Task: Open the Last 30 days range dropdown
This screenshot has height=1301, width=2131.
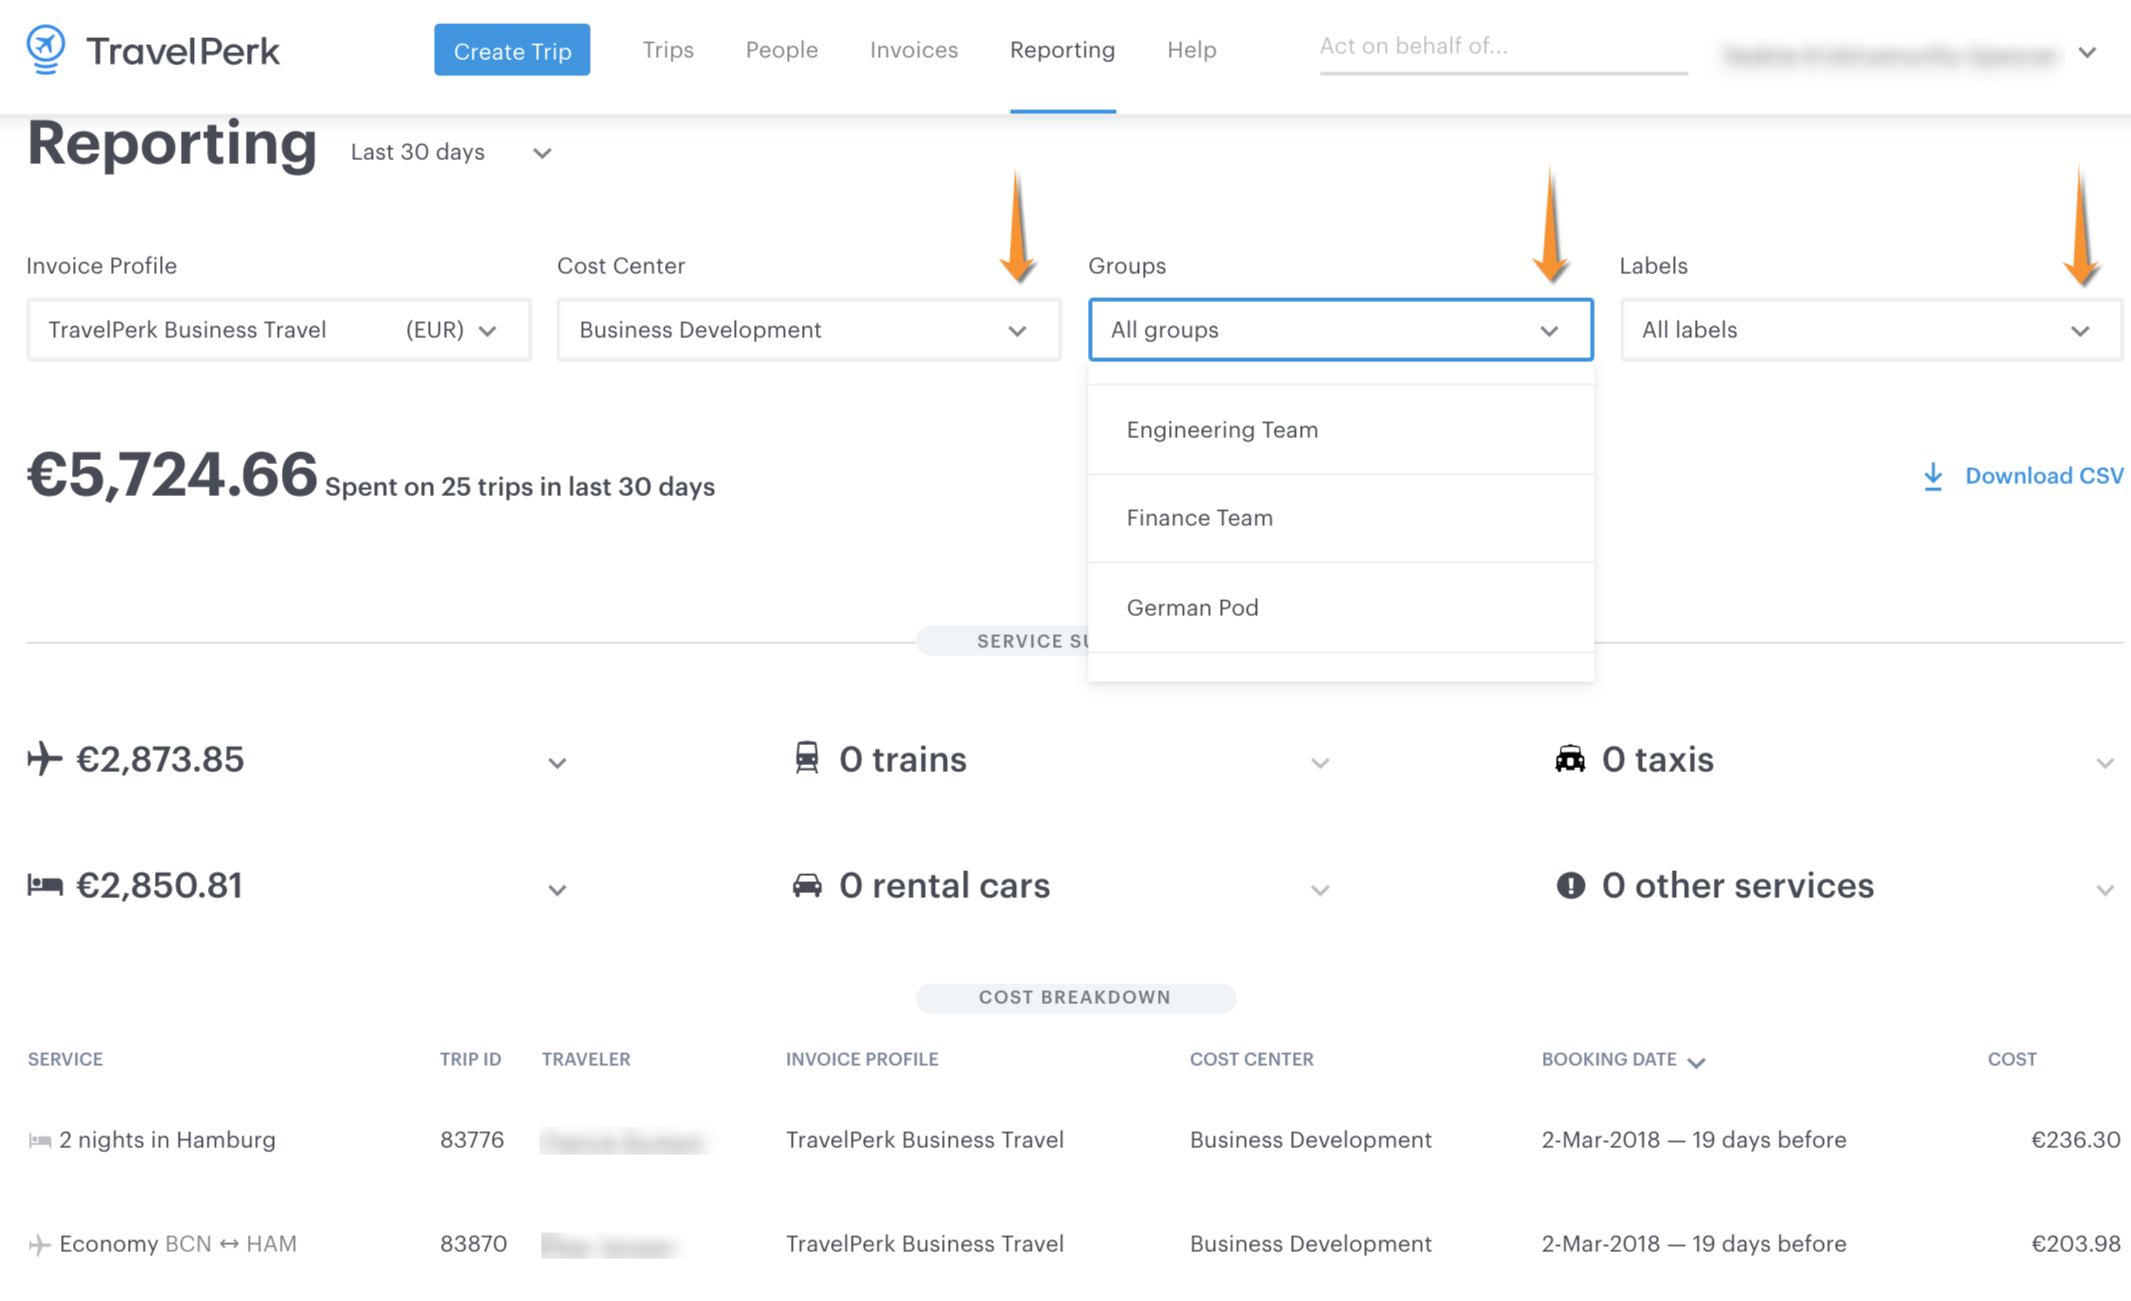Action: click(x=451, y=152)
